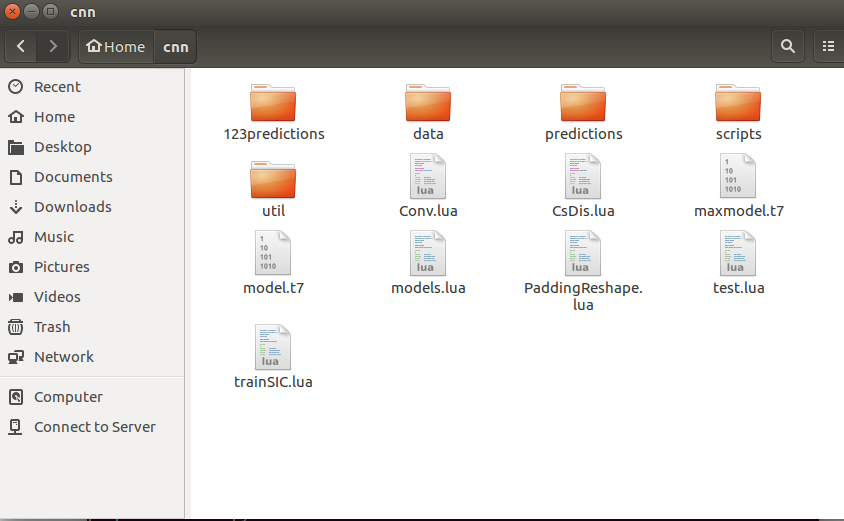Click the Music note icon

click(x=16, y=237)
